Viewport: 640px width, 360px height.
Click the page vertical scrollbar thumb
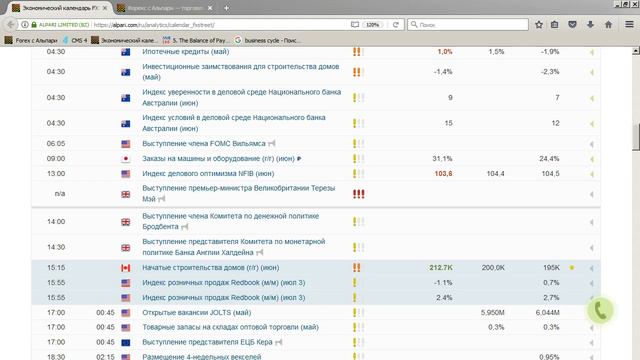point(636,138)
